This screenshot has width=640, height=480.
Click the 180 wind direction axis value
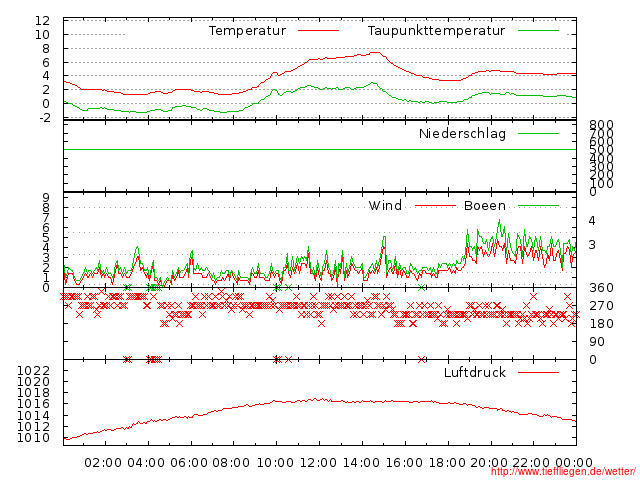tap(601, 324)
